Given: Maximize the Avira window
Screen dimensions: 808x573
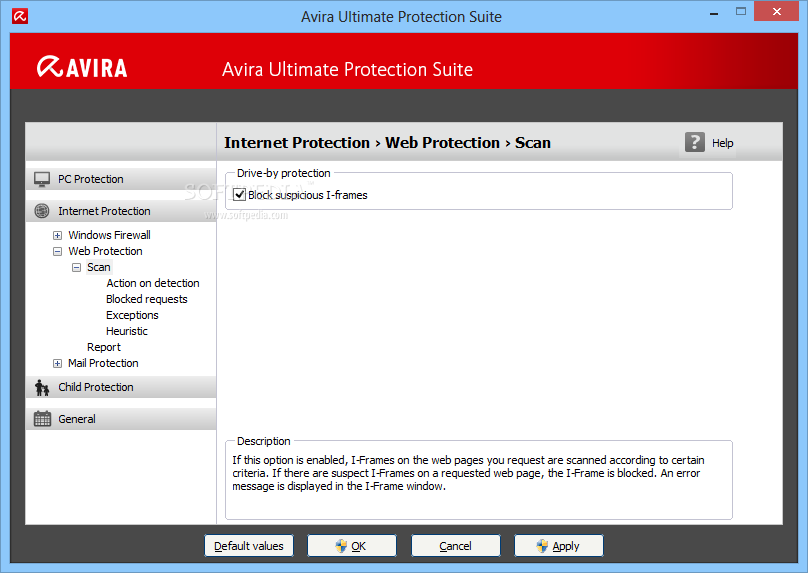Looking at the screenshot, I should click(x=740, y=11).
